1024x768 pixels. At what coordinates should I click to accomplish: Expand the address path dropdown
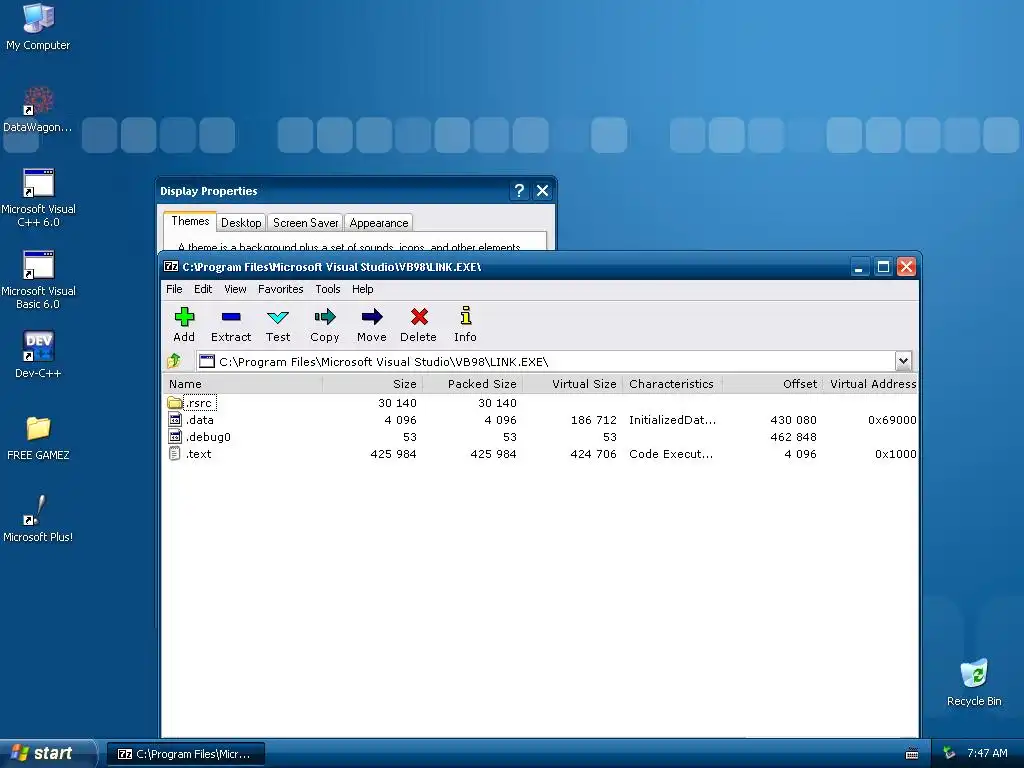tap(903, 360)
